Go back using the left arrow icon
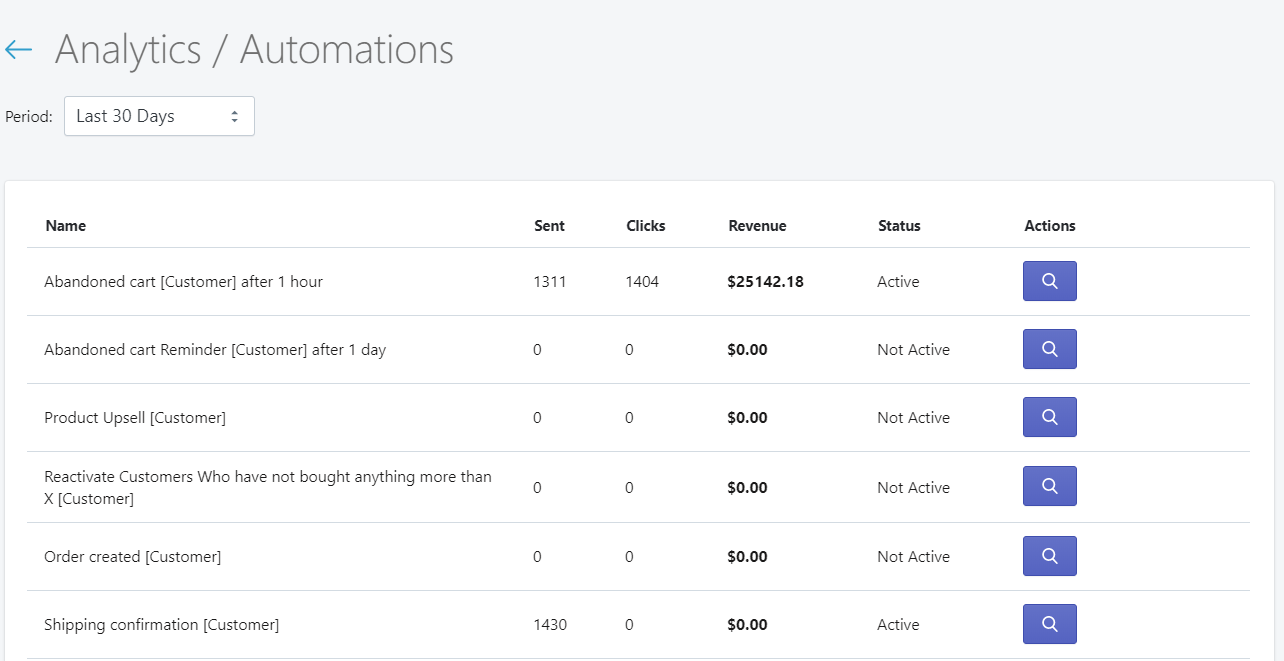 tap(18, 49)
